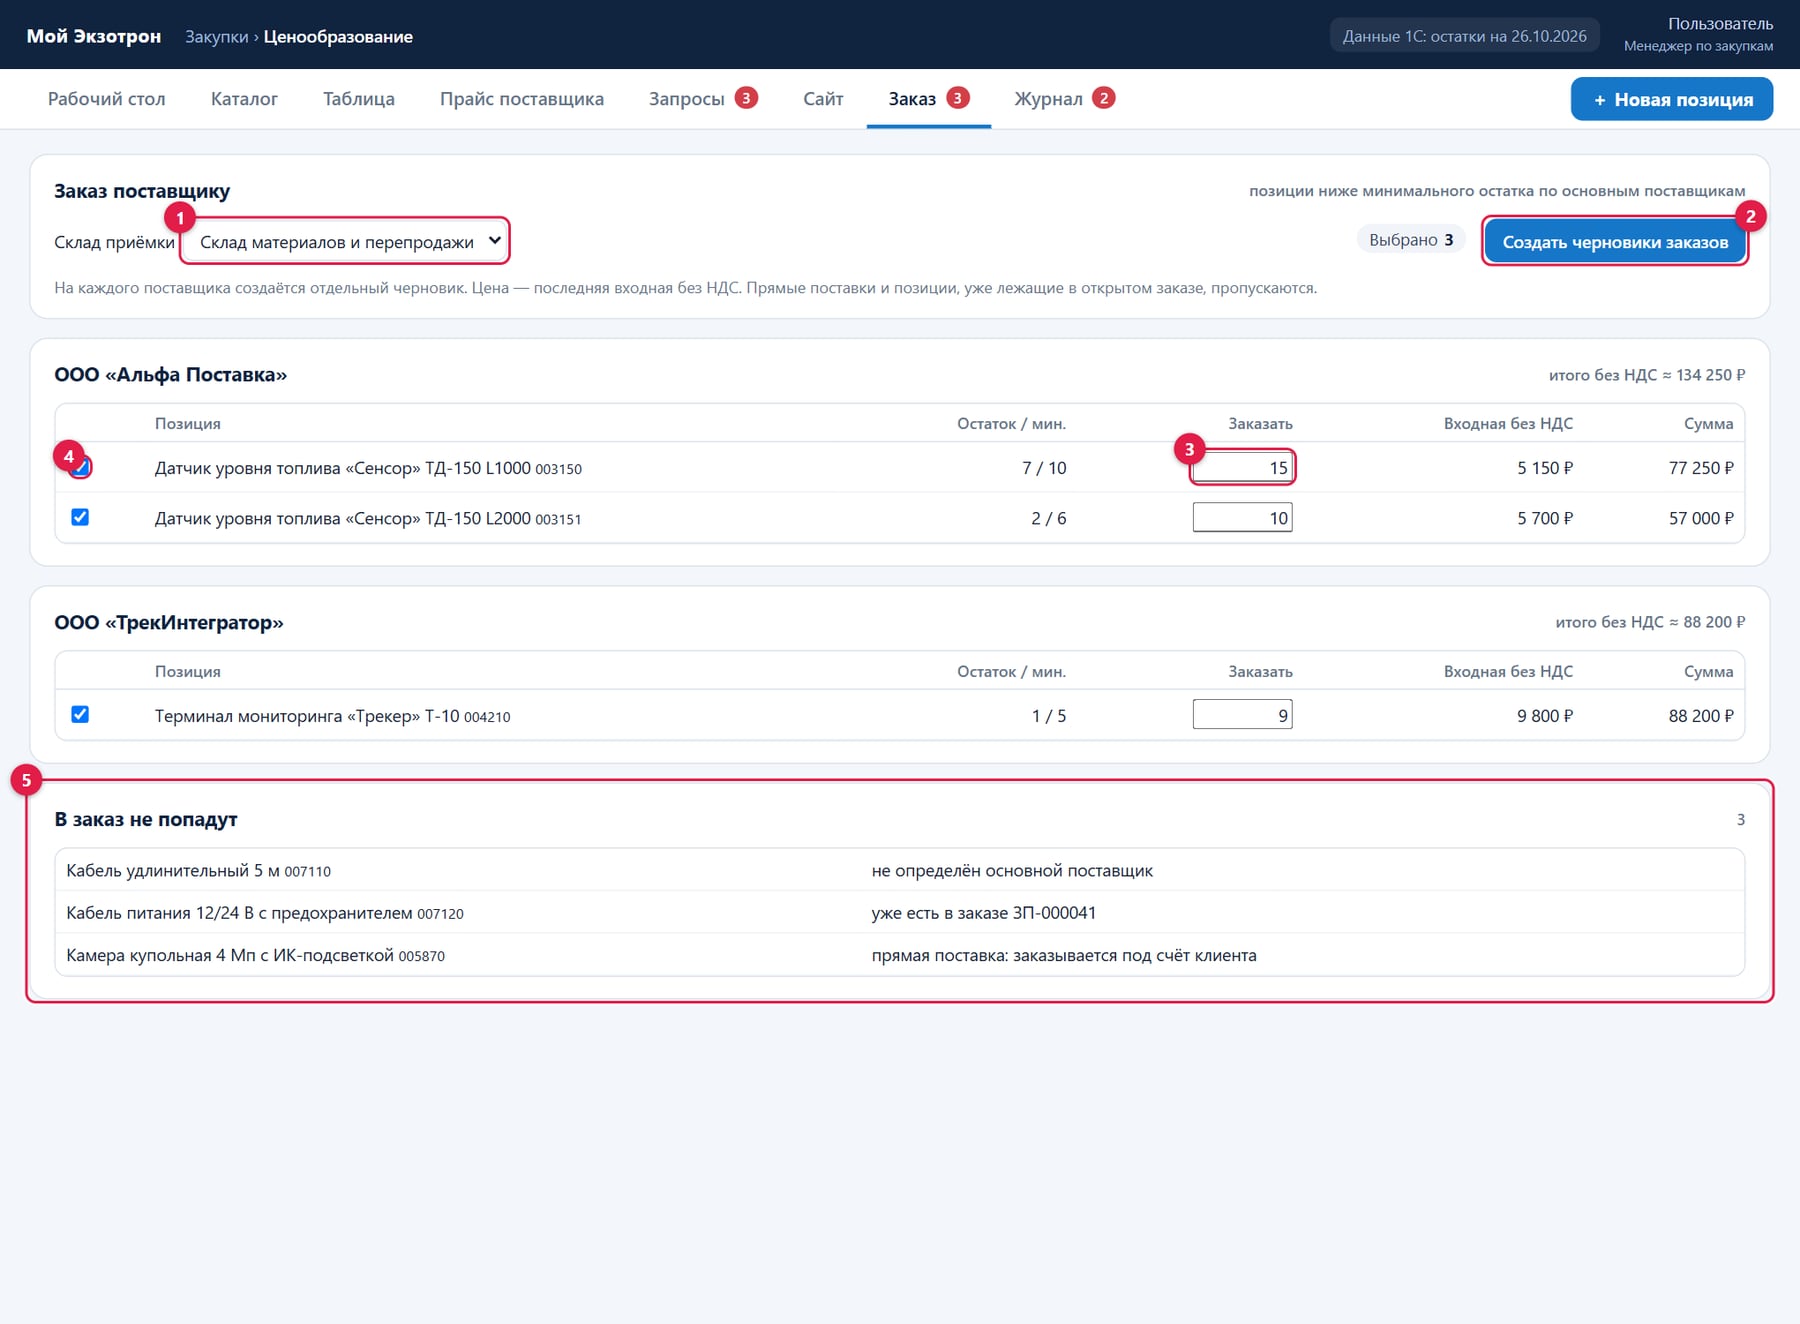Select the Заказ tab

coord(929,99)
